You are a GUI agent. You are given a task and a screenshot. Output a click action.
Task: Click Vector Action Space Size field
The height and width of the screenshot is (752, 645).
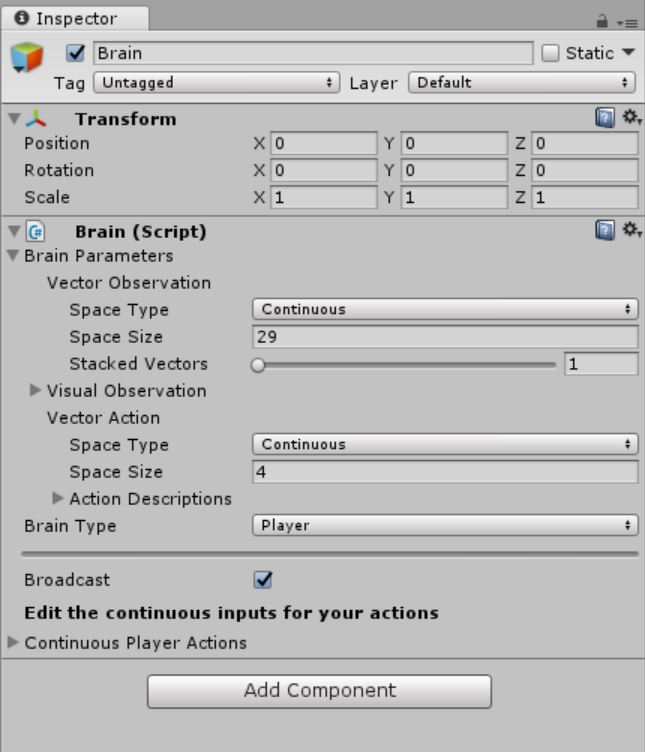click(445, 472)
